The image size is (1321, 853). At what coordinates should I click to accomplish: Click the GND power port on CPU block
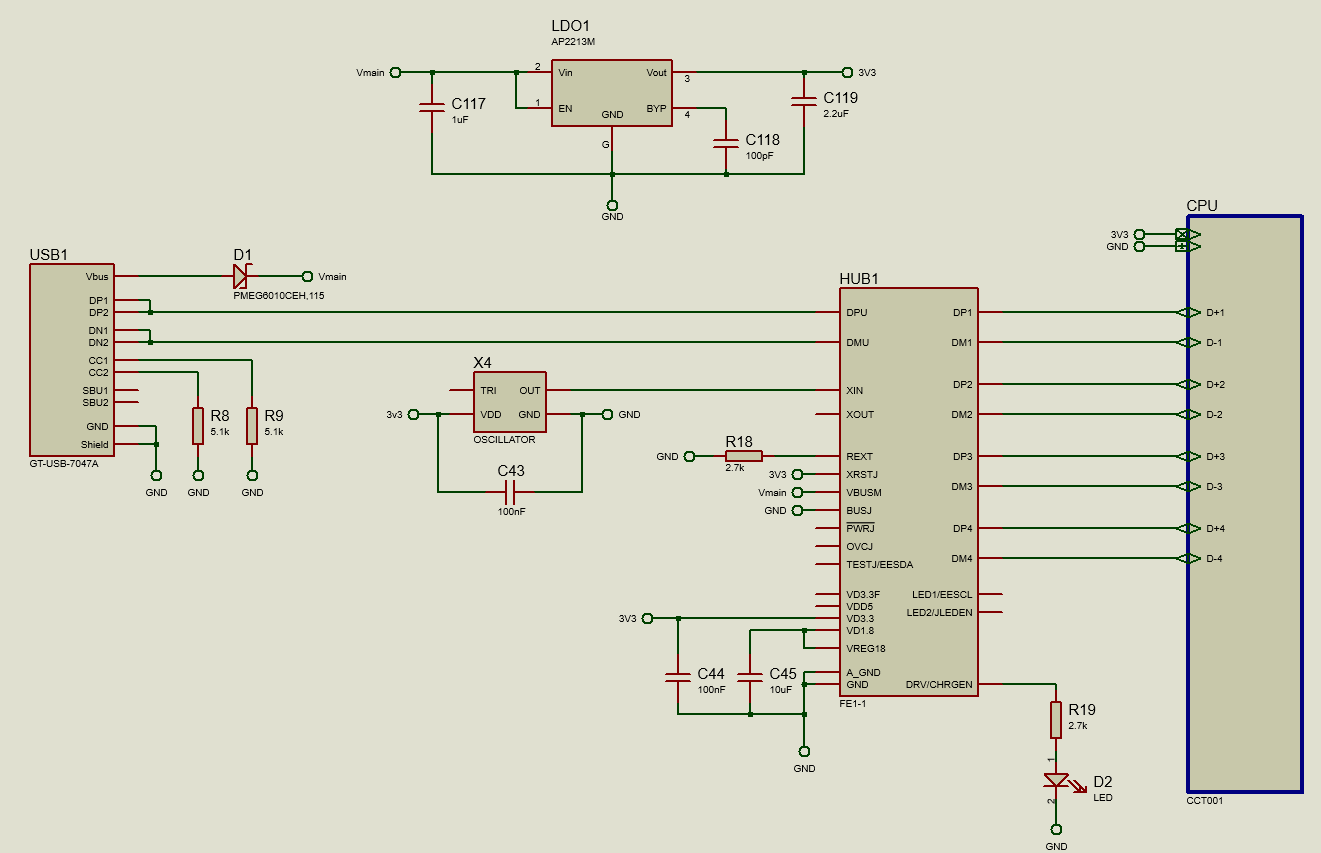pyautogui.click(x=1189, y=246)
